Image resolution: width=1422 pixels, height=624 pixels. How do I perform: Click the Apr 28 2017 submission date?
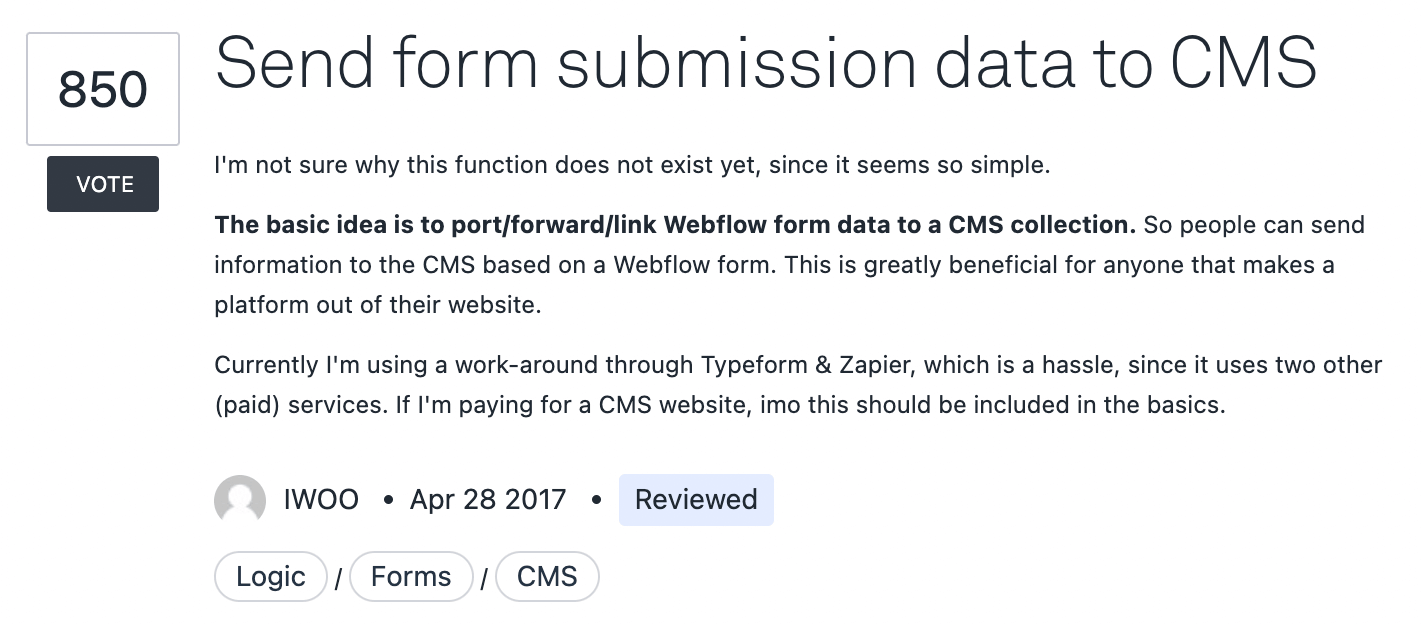pyautogui.click(x=486, y=499)
